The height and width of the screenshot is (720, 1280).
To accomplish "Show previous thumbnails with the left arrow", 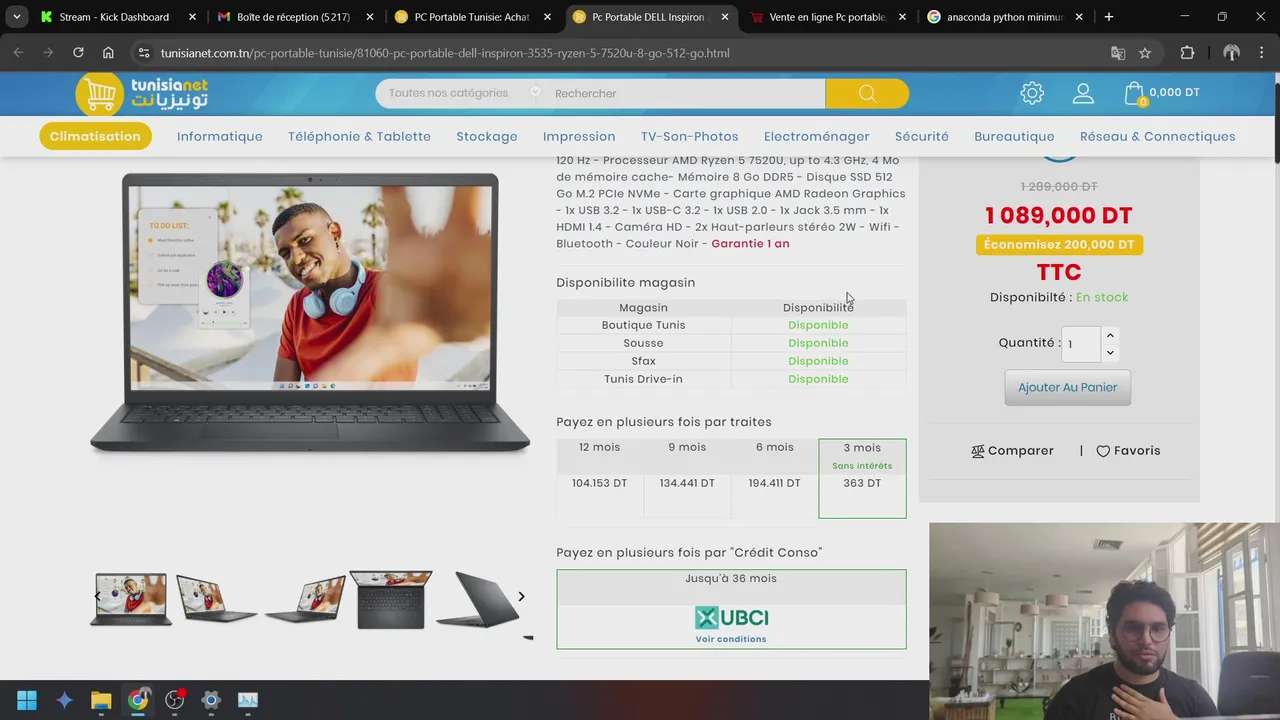I will [97, 597].
